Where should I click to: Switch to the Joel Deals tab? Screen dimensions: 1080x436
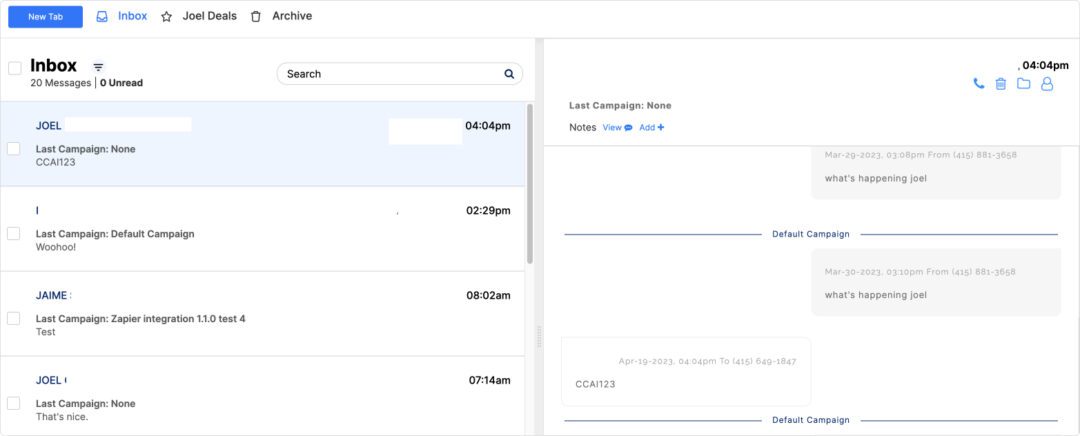(x=209, y=16)
